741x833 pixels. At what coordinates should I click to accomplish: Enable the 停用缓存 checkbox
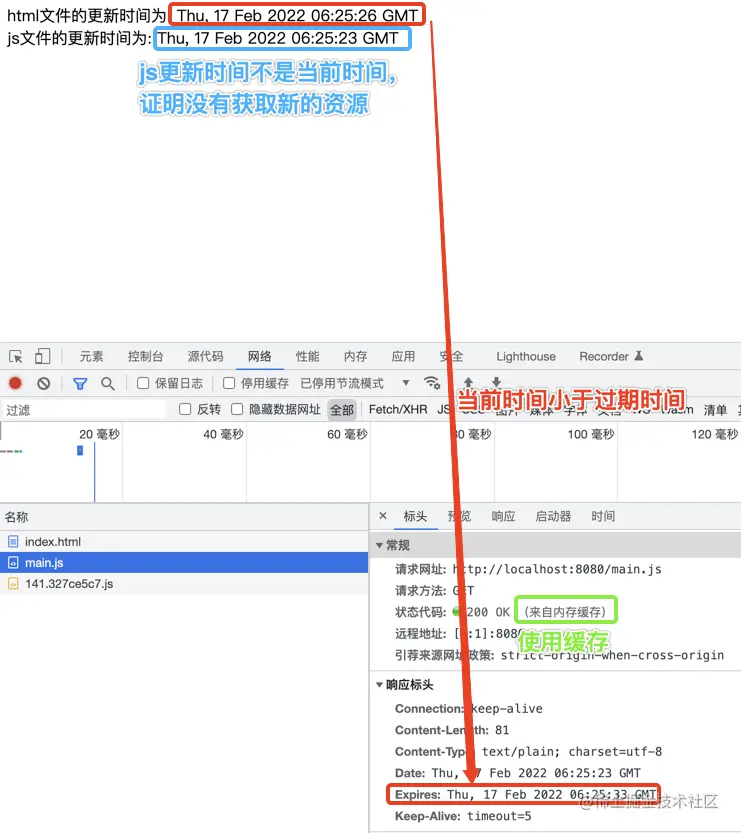click(229, 383)
